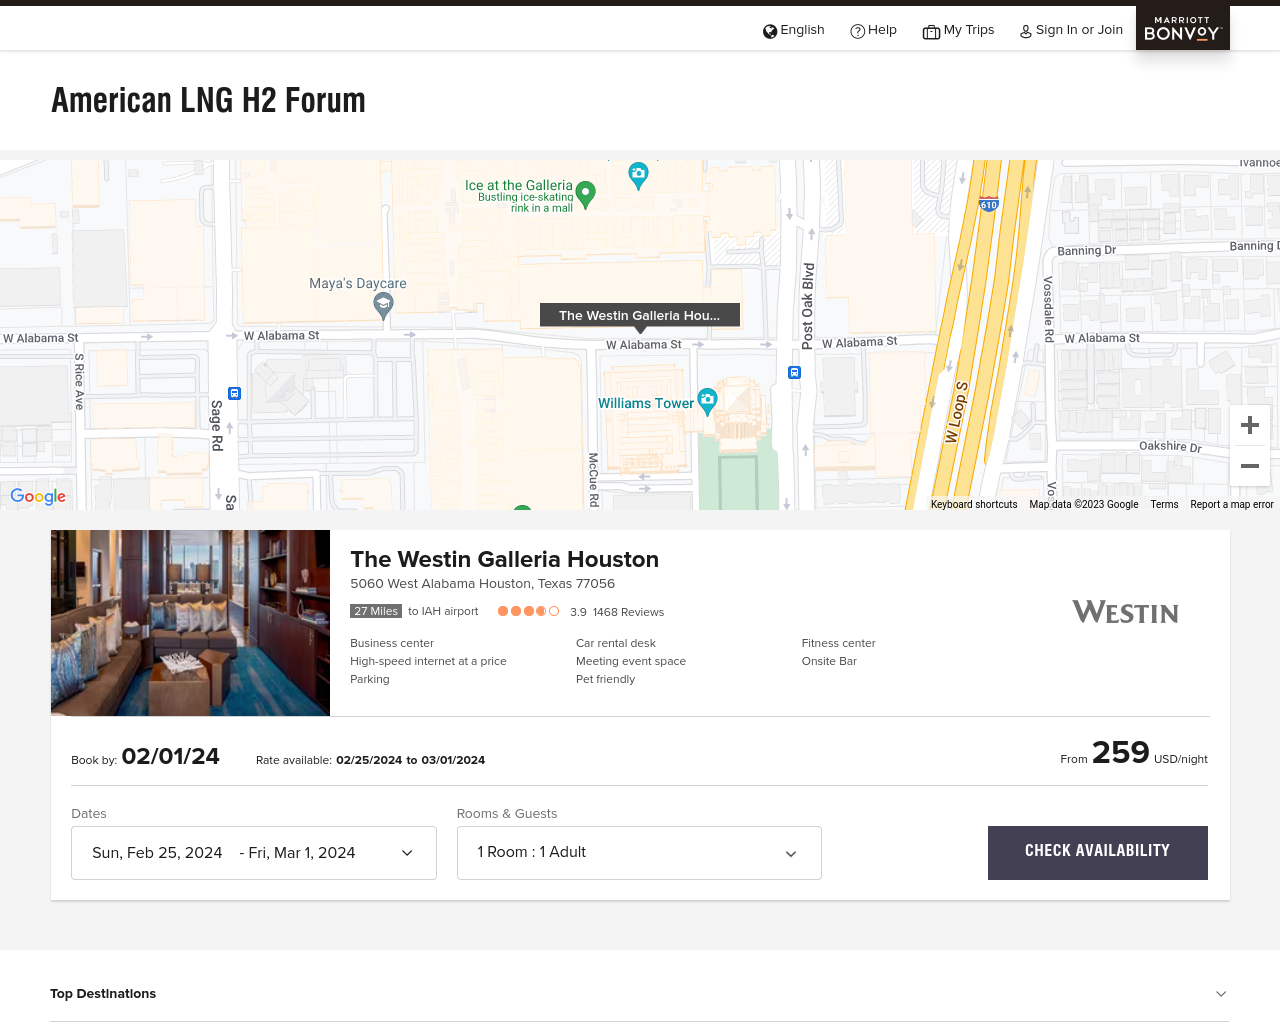Viewport: 1280px width, 1024px height.
Task: Click the Help question mark icon
Action: (x=857, y=31)
